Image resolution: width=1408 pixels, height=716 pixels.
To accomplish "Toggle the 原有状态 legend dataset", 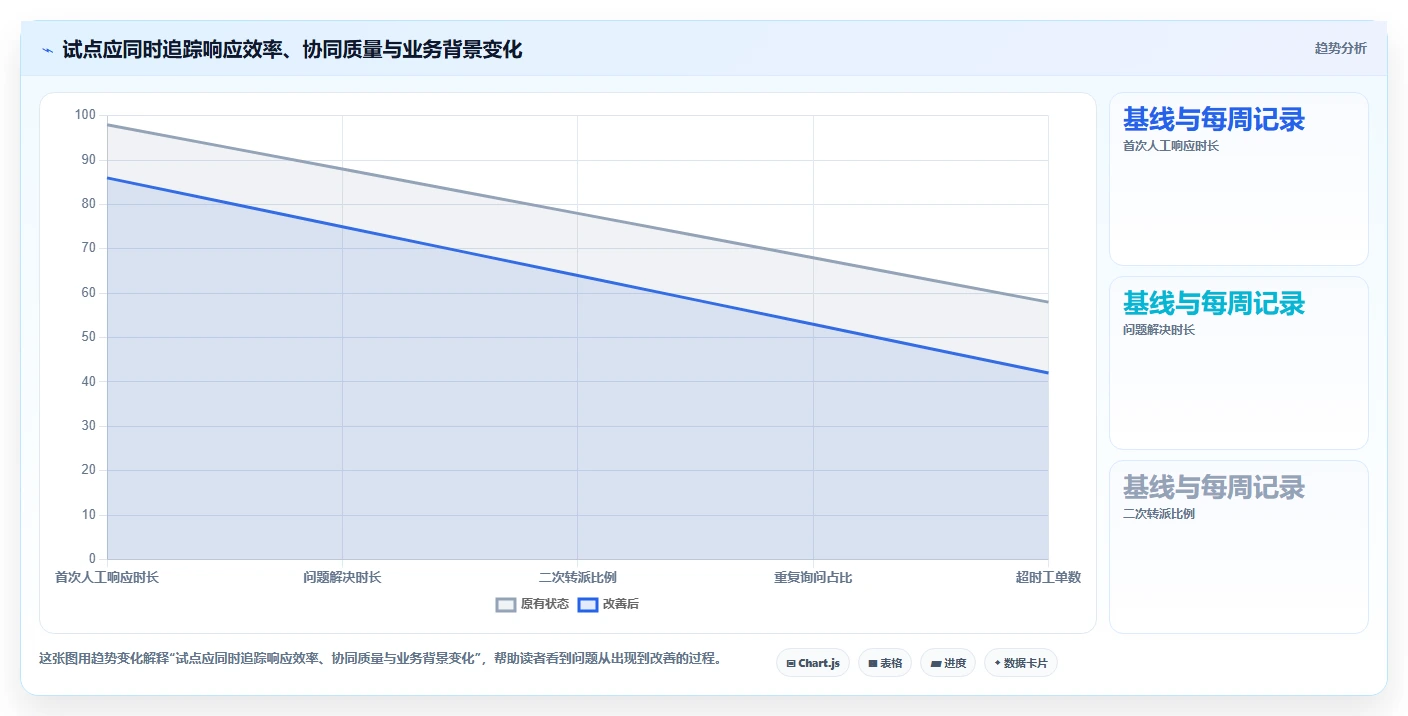I will coord(532,604).
